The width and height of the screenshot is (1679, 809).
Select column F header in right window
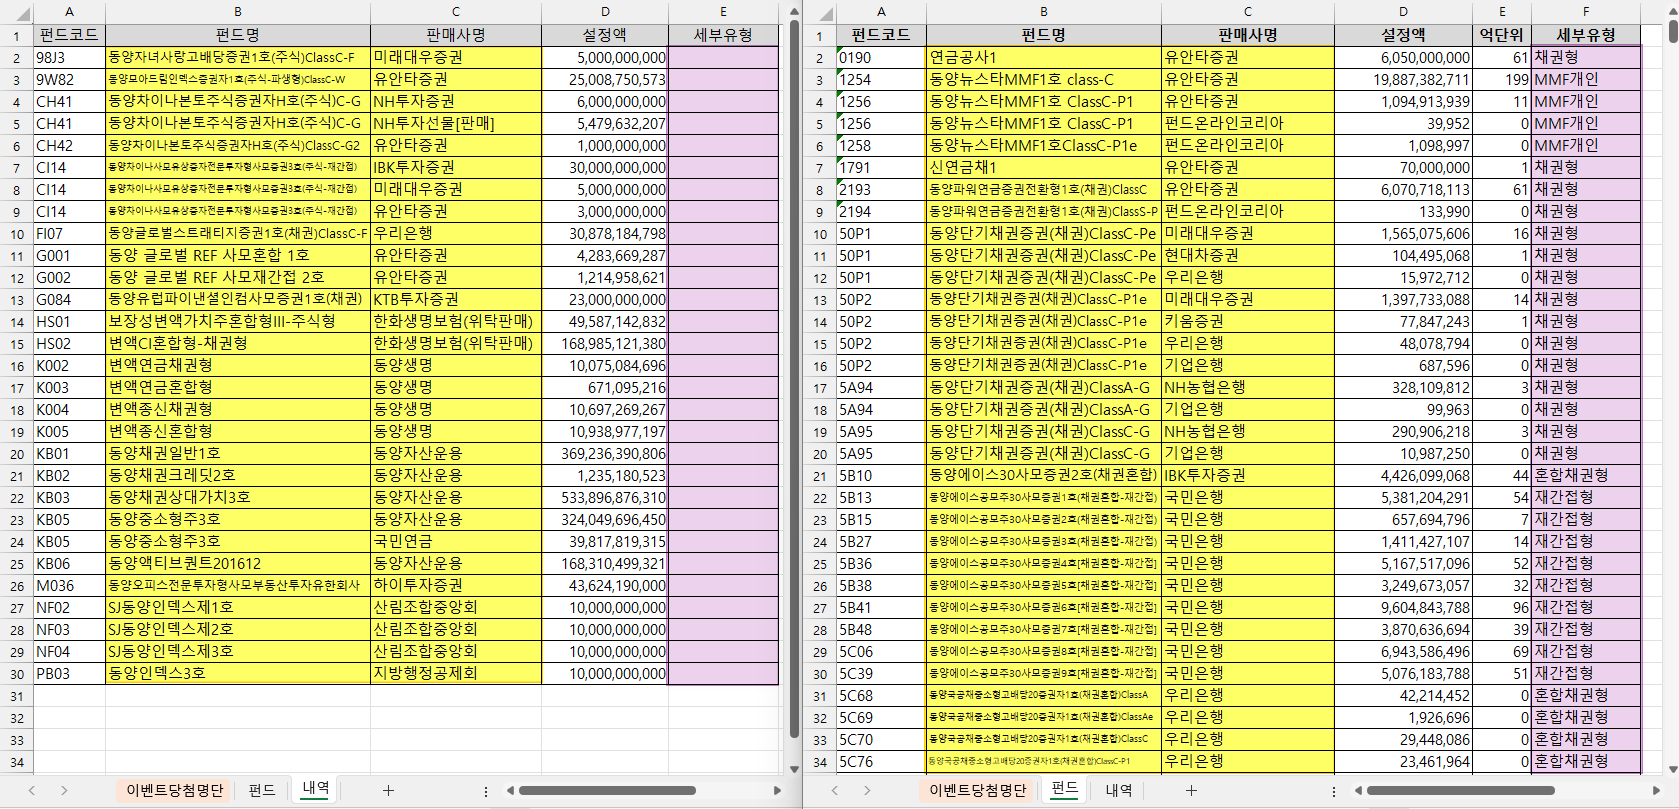1585,12
